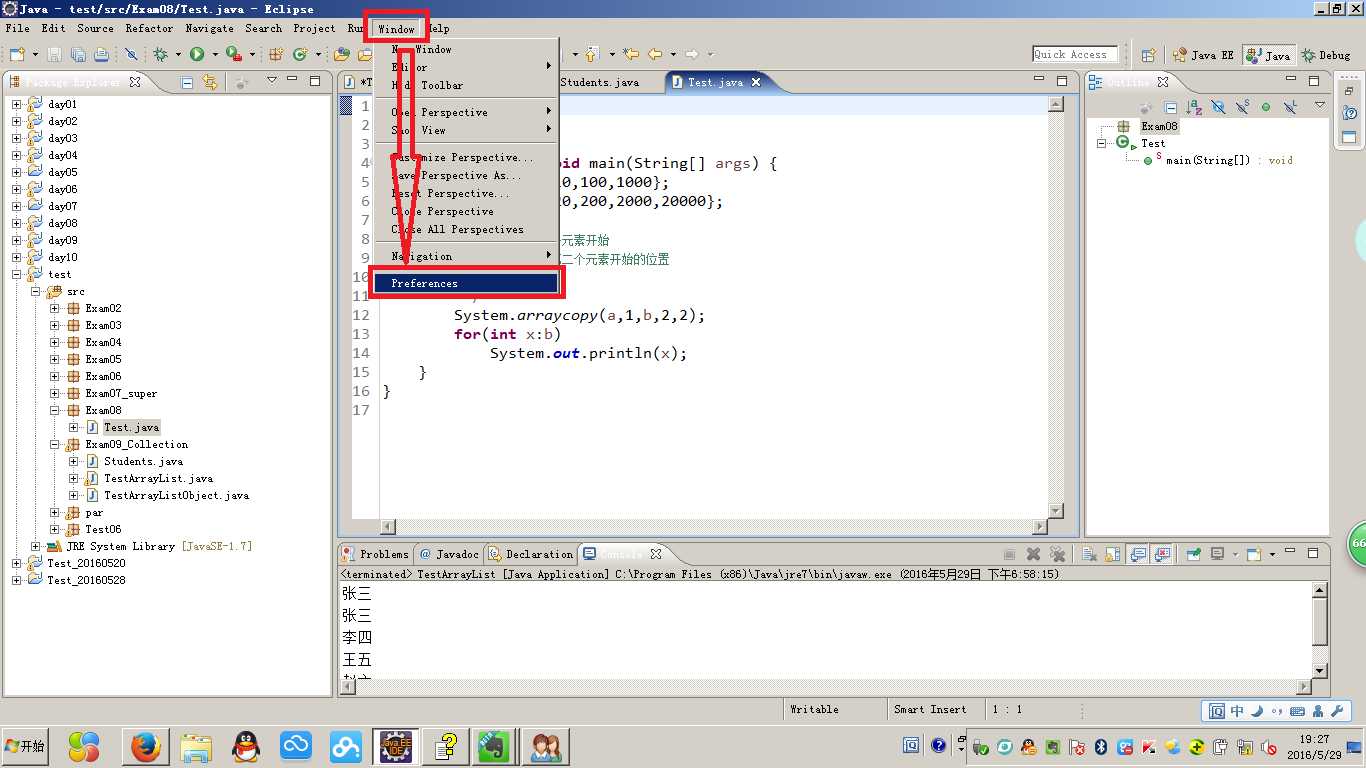Screen dimensions: 1366x768
Task: Collapse the test project node
Action: pyautogui.click(x=16, y=274)
